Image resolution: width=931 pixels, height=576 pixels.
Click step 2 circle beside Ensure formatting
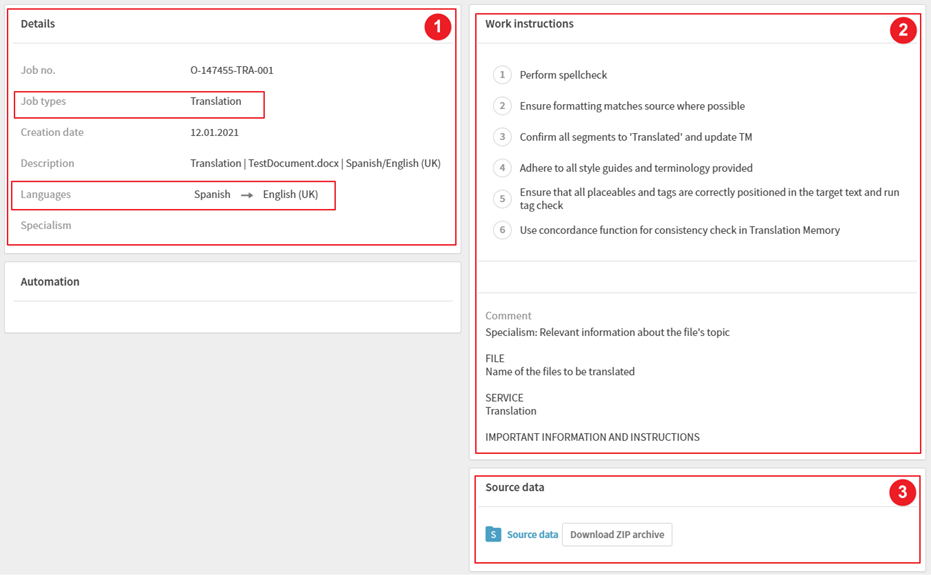click(x=502, y=106)
